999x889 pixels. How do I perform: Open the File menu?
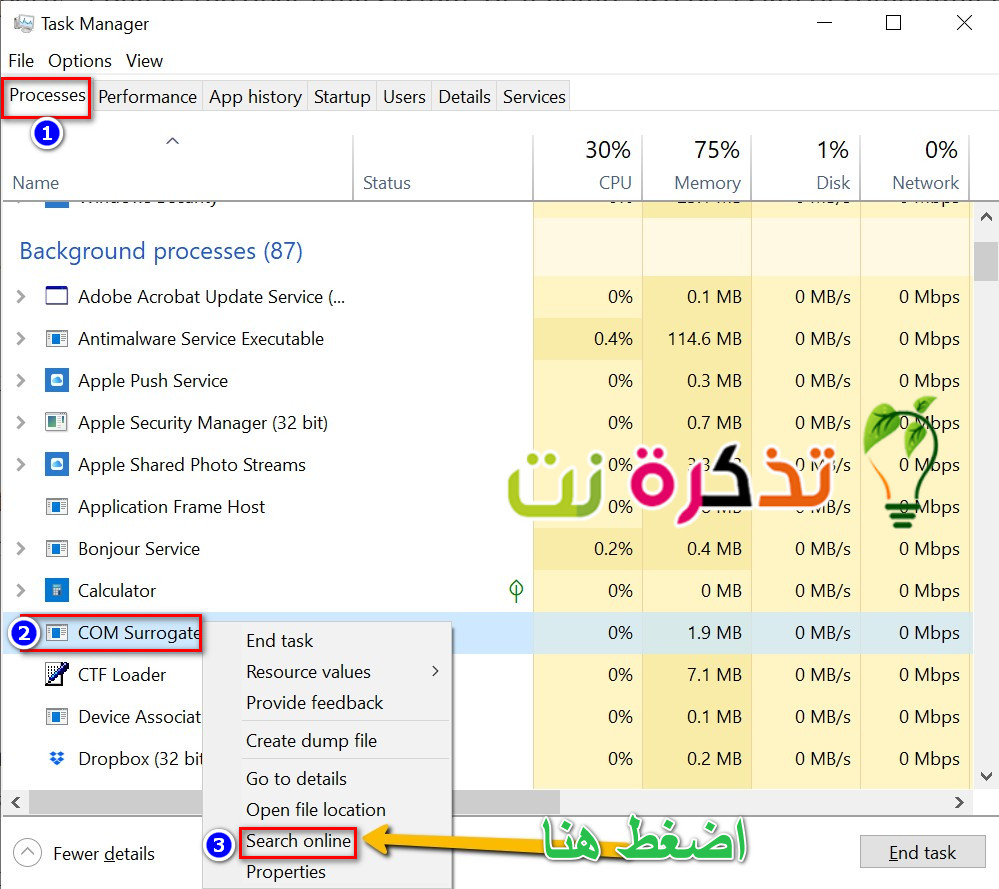(x=21, y=61)
